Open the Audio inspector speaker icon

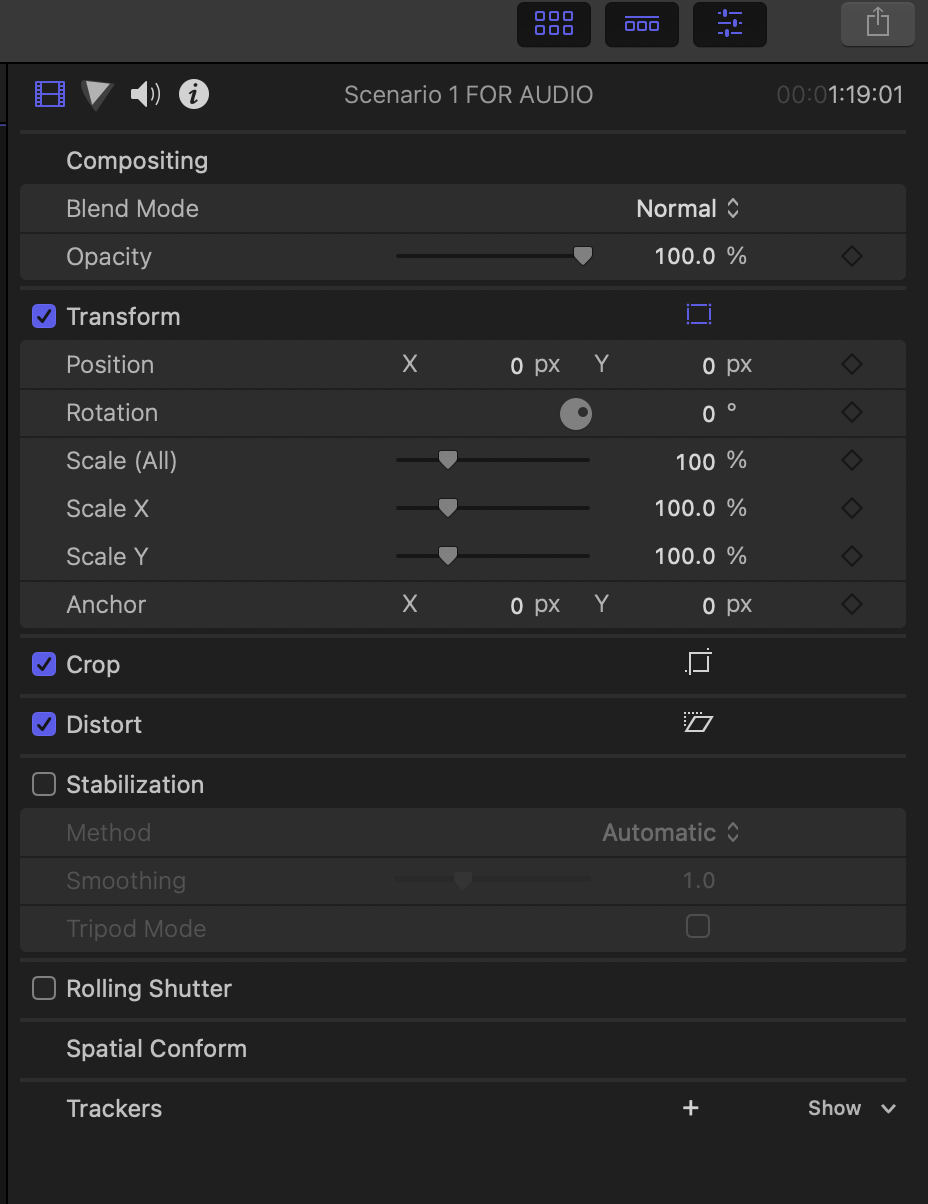pos(145,95)
